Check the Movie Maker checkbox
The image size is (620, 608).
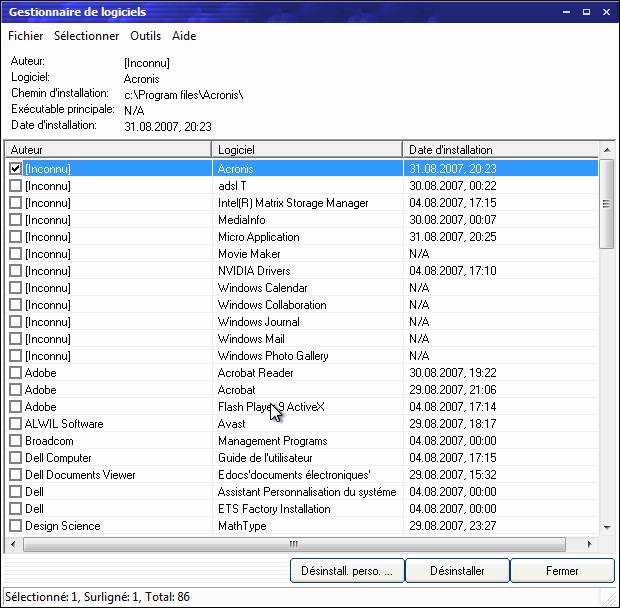[x=15, y=254]
